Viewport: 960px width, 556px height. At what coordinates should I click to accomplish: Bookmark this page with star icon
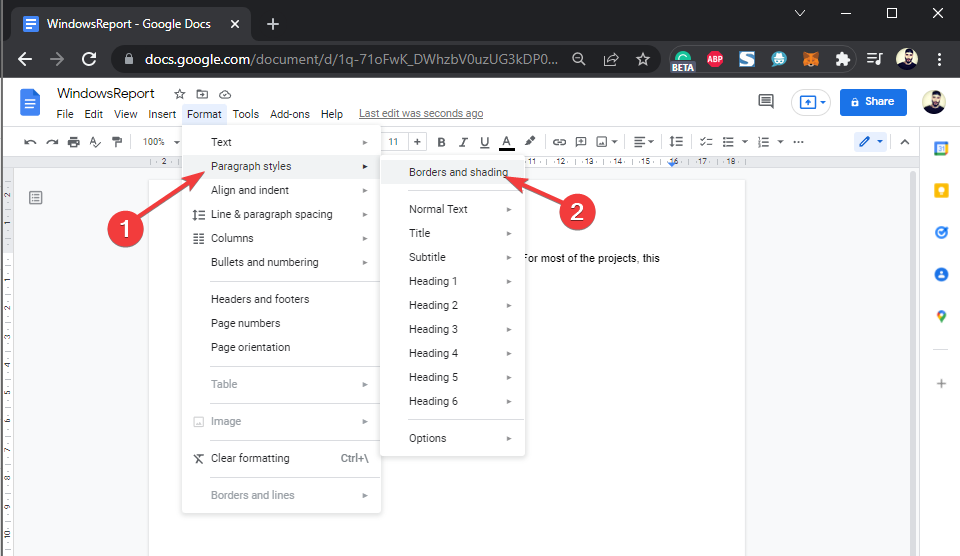tap(642, 59)
